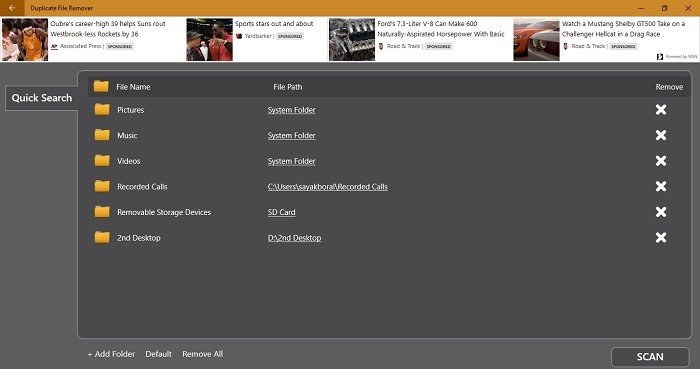Click the File Path column header

click(288, 87)
